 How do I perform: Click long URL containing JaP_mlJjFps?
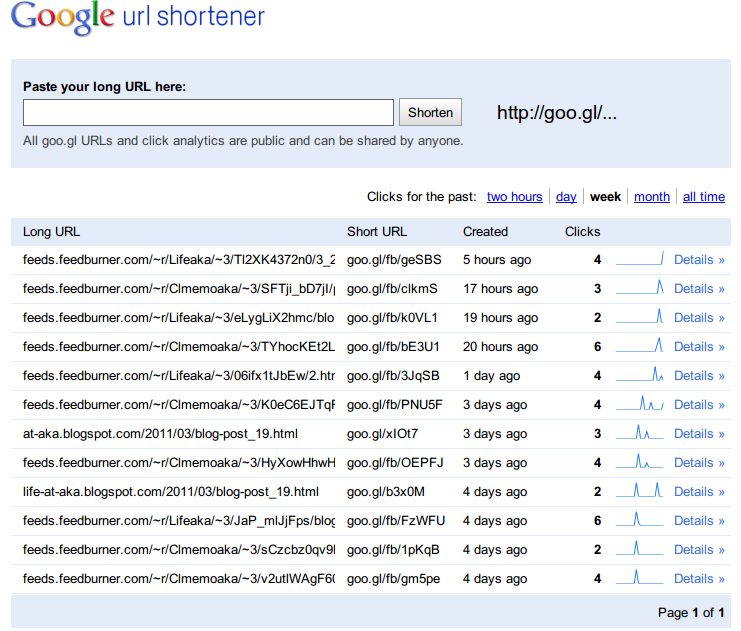179,520
